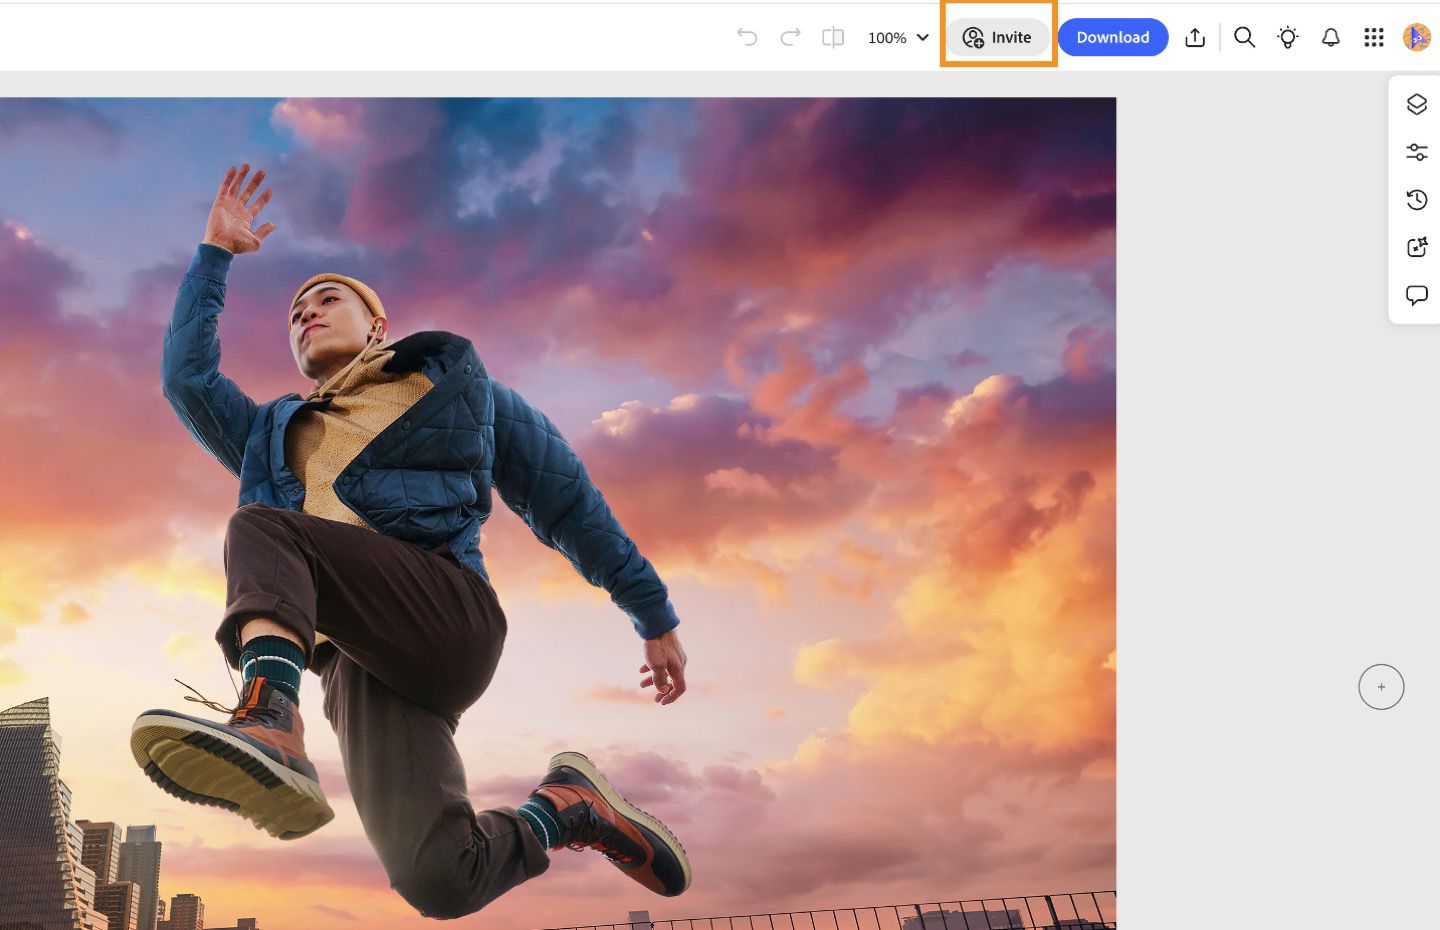Click your profile avatar picture
Screen dimensions: 1440x930
(1417, 37)
